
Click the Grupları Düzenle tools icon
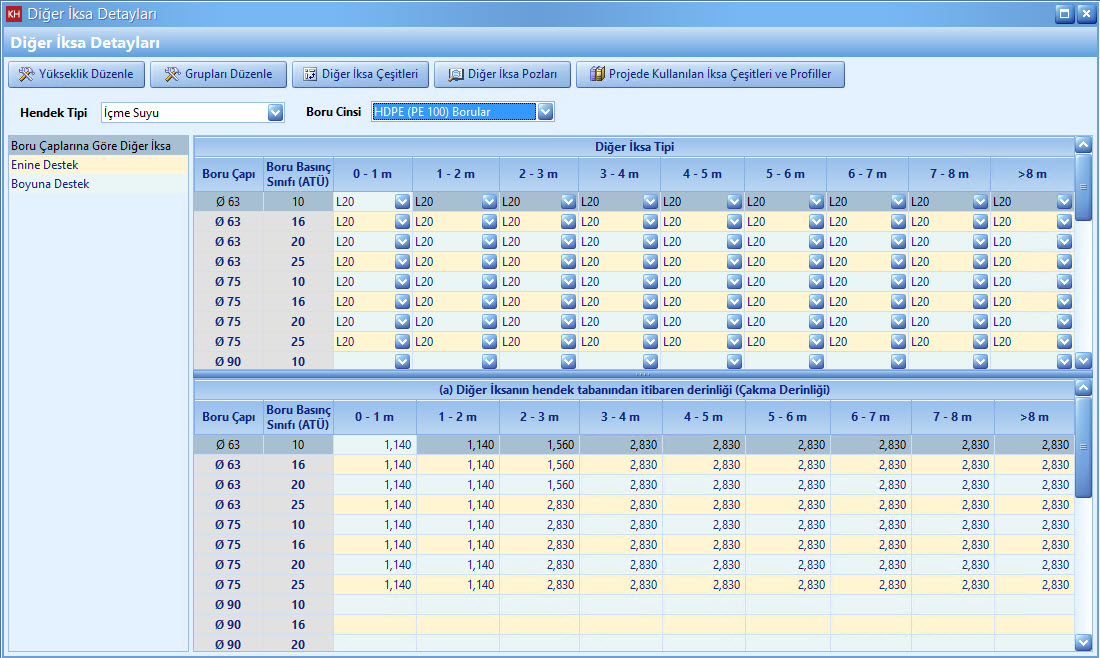(172, 74)
